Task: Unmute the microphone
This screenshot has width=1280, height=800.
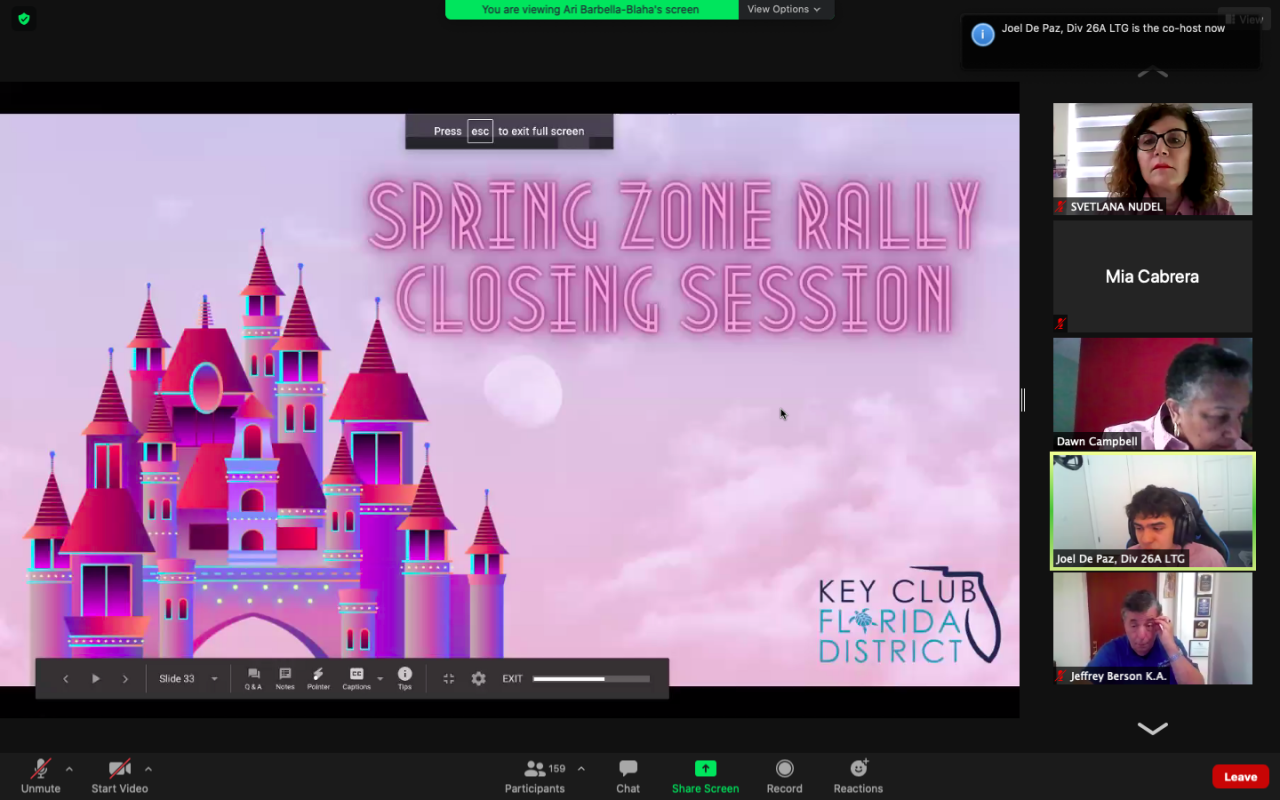Action: [41, 775]
